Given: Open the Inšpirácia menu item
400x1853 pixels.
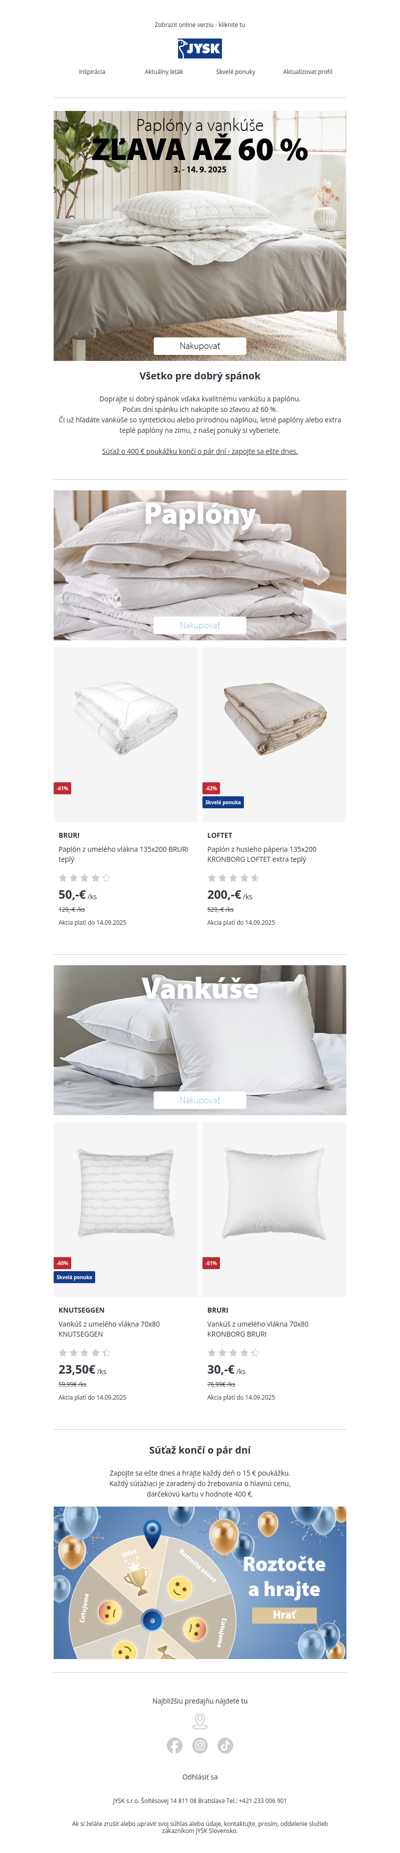Looking at the screenshot, I should tap(92, 72).
